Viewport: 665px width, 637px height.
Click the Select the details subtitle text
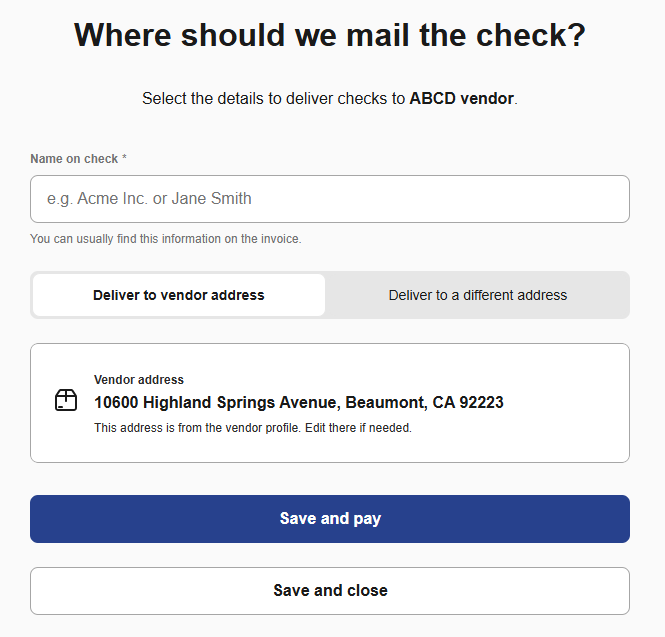273,99
